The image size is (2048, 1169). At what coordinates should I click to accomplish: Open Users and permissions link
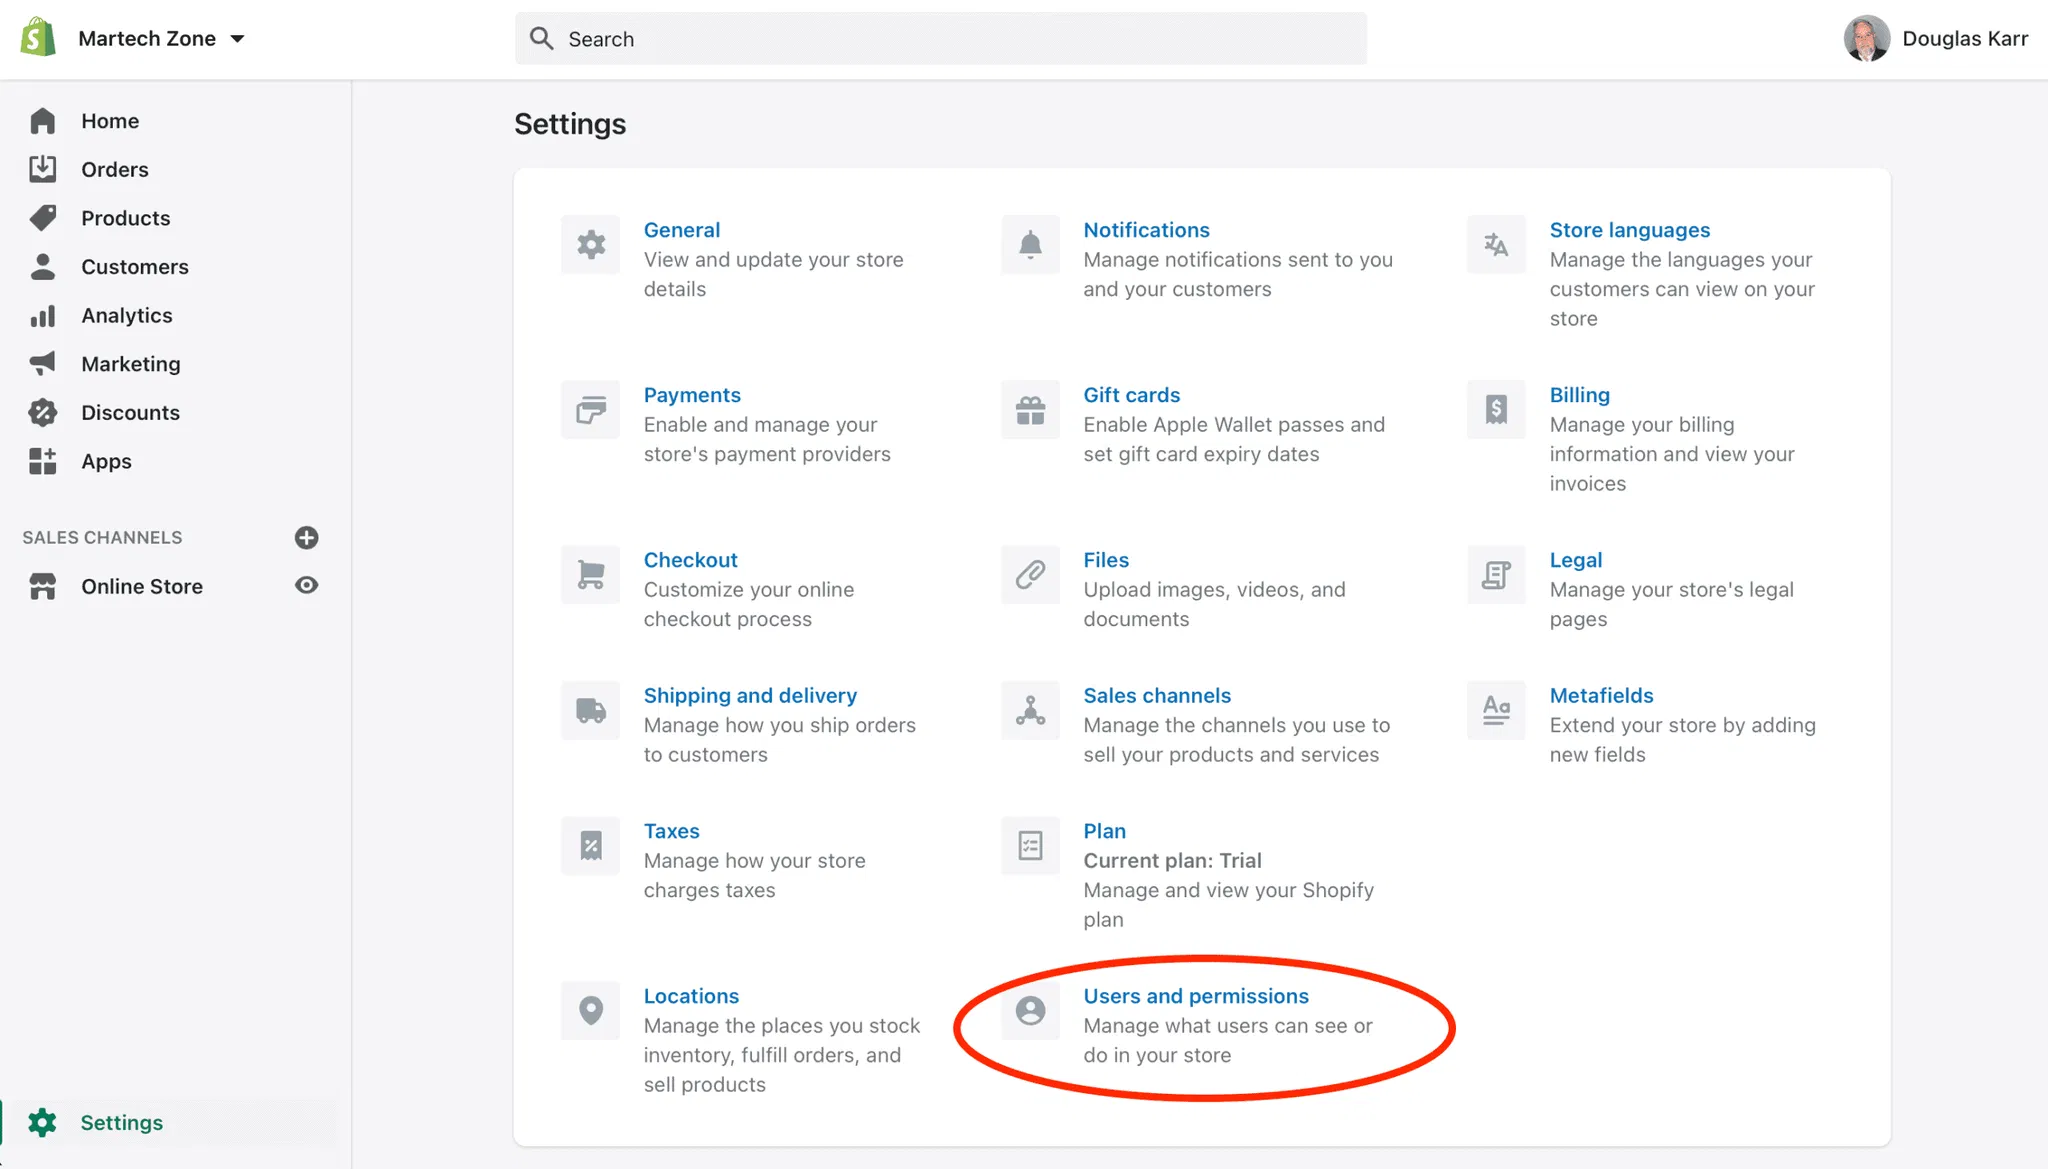(1196, 997)
